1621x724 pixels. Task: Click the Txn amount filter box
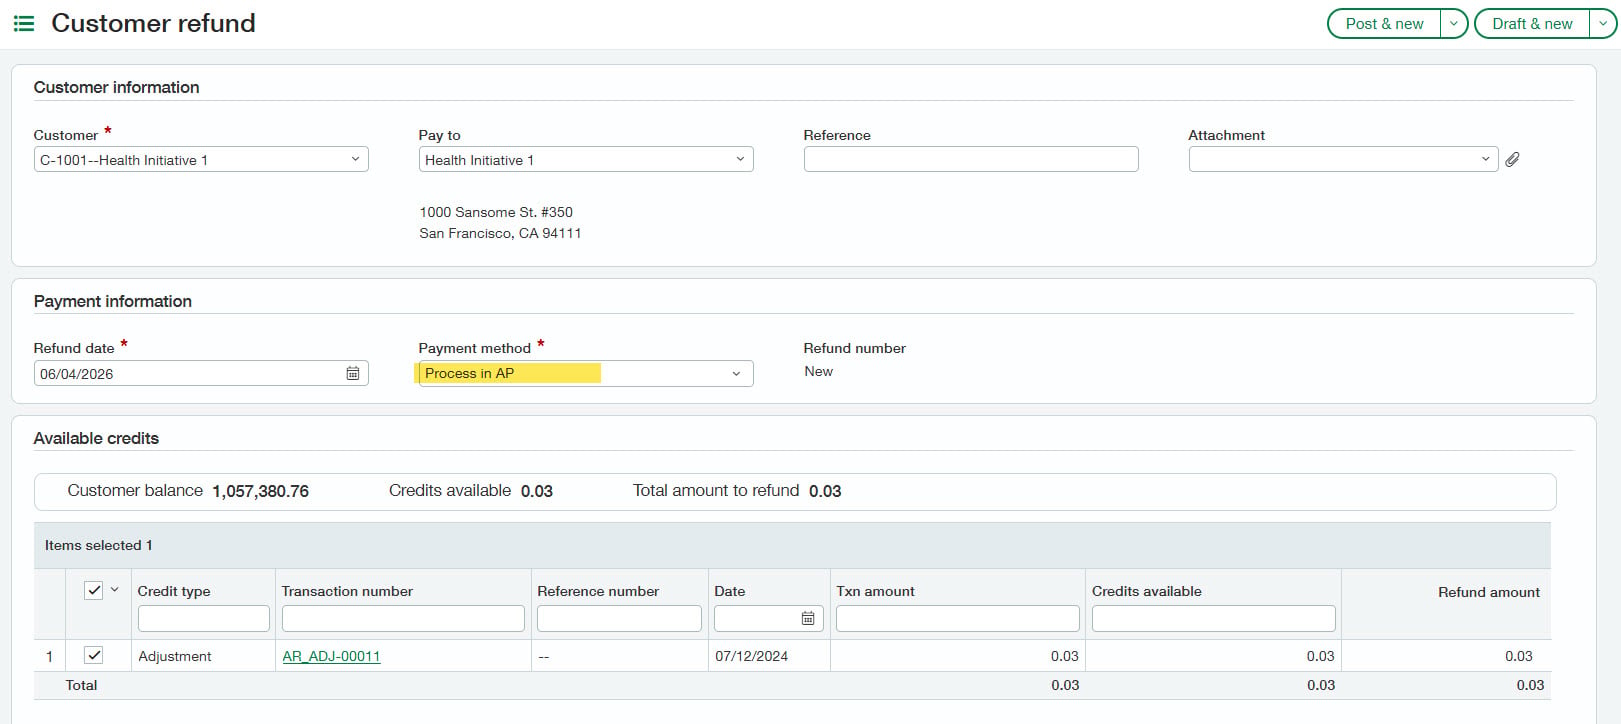[x=958, y=618]
